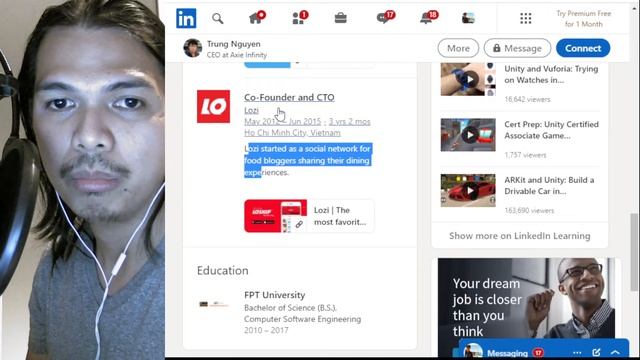Open the search magnifier icon
The width and height of the screenshot is (640, 360).
(x=218, y=18)
